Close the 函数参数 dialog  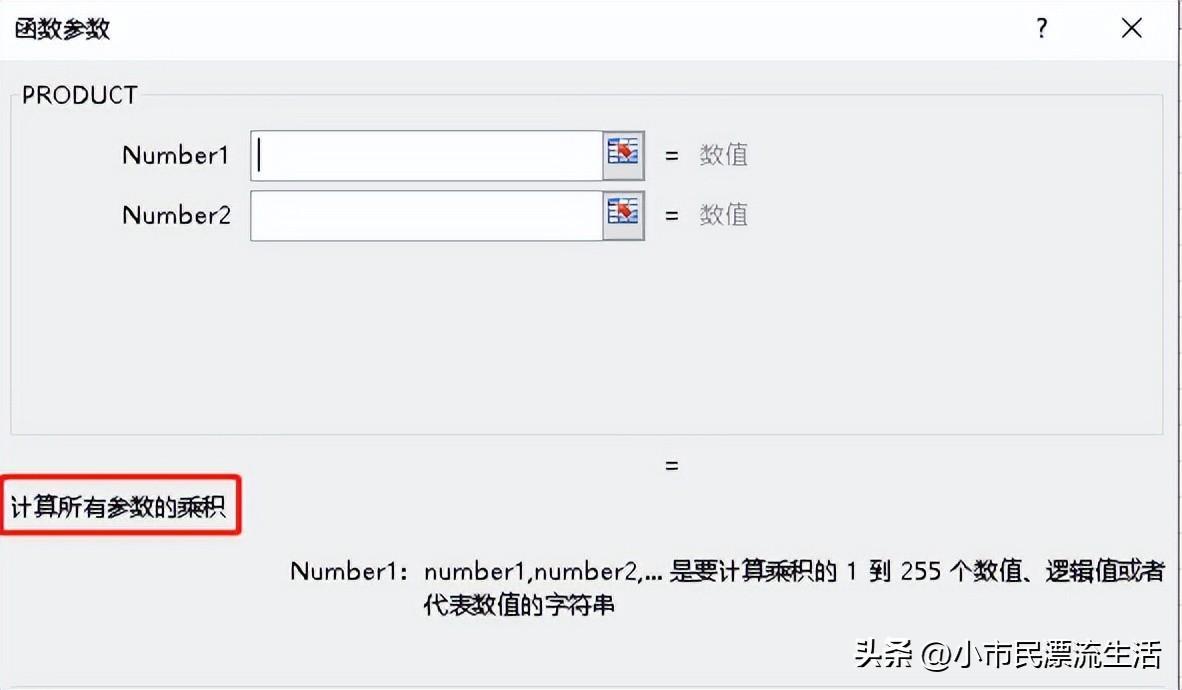[x=1131, y=29]
